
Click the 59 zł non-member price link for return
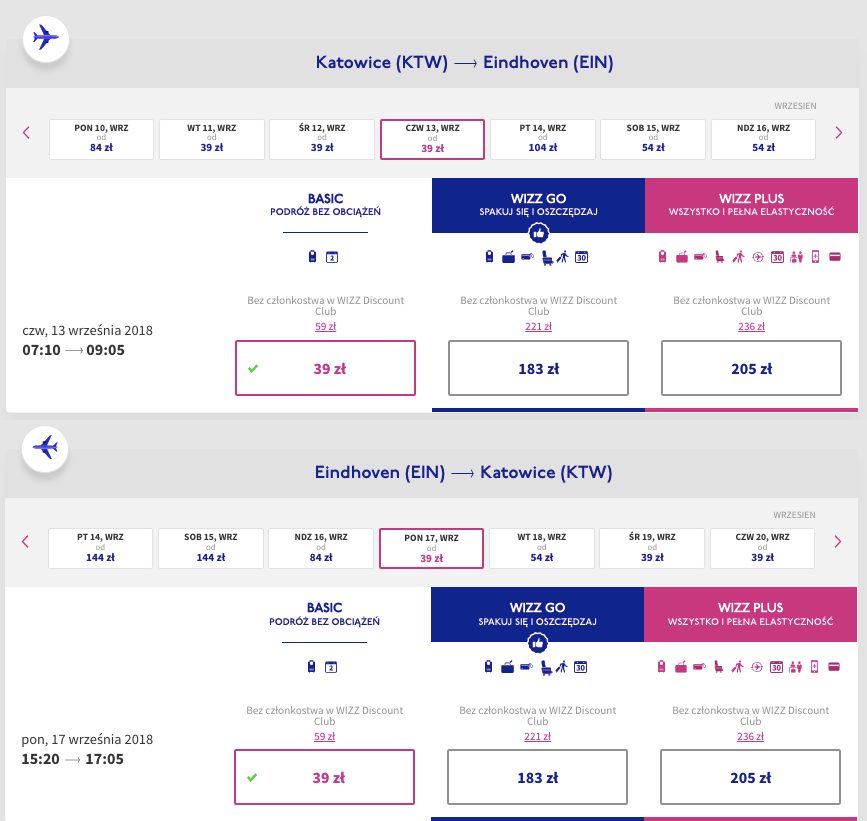coord(325,737)
